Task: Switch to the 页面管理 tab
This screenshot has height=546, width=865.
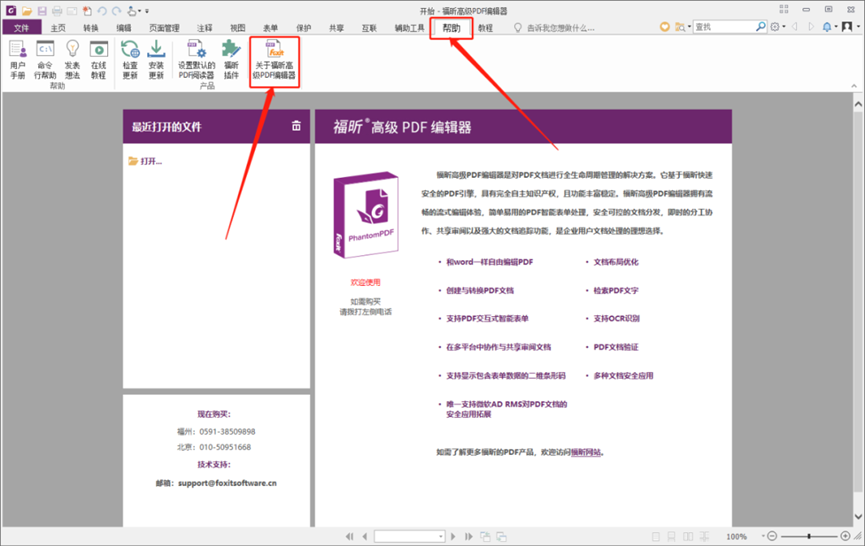Action: coord(164,28)
